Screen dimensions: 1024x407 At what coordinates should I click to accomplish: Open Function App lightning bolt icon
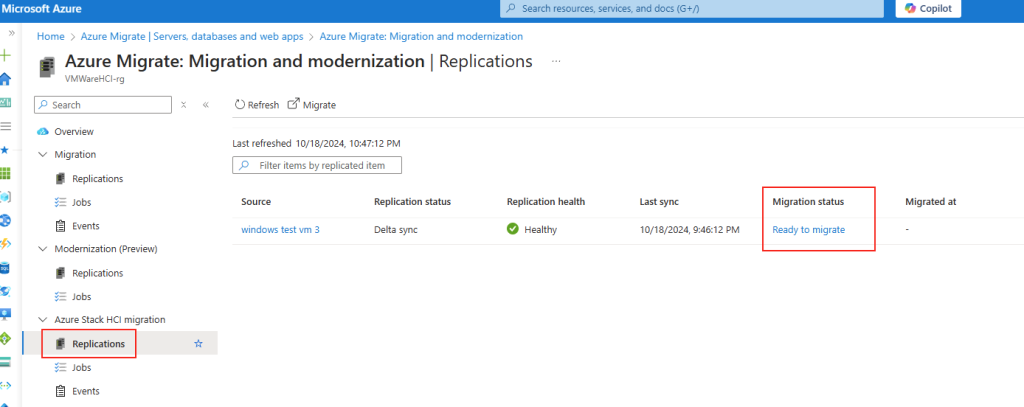tap(5, 244)
